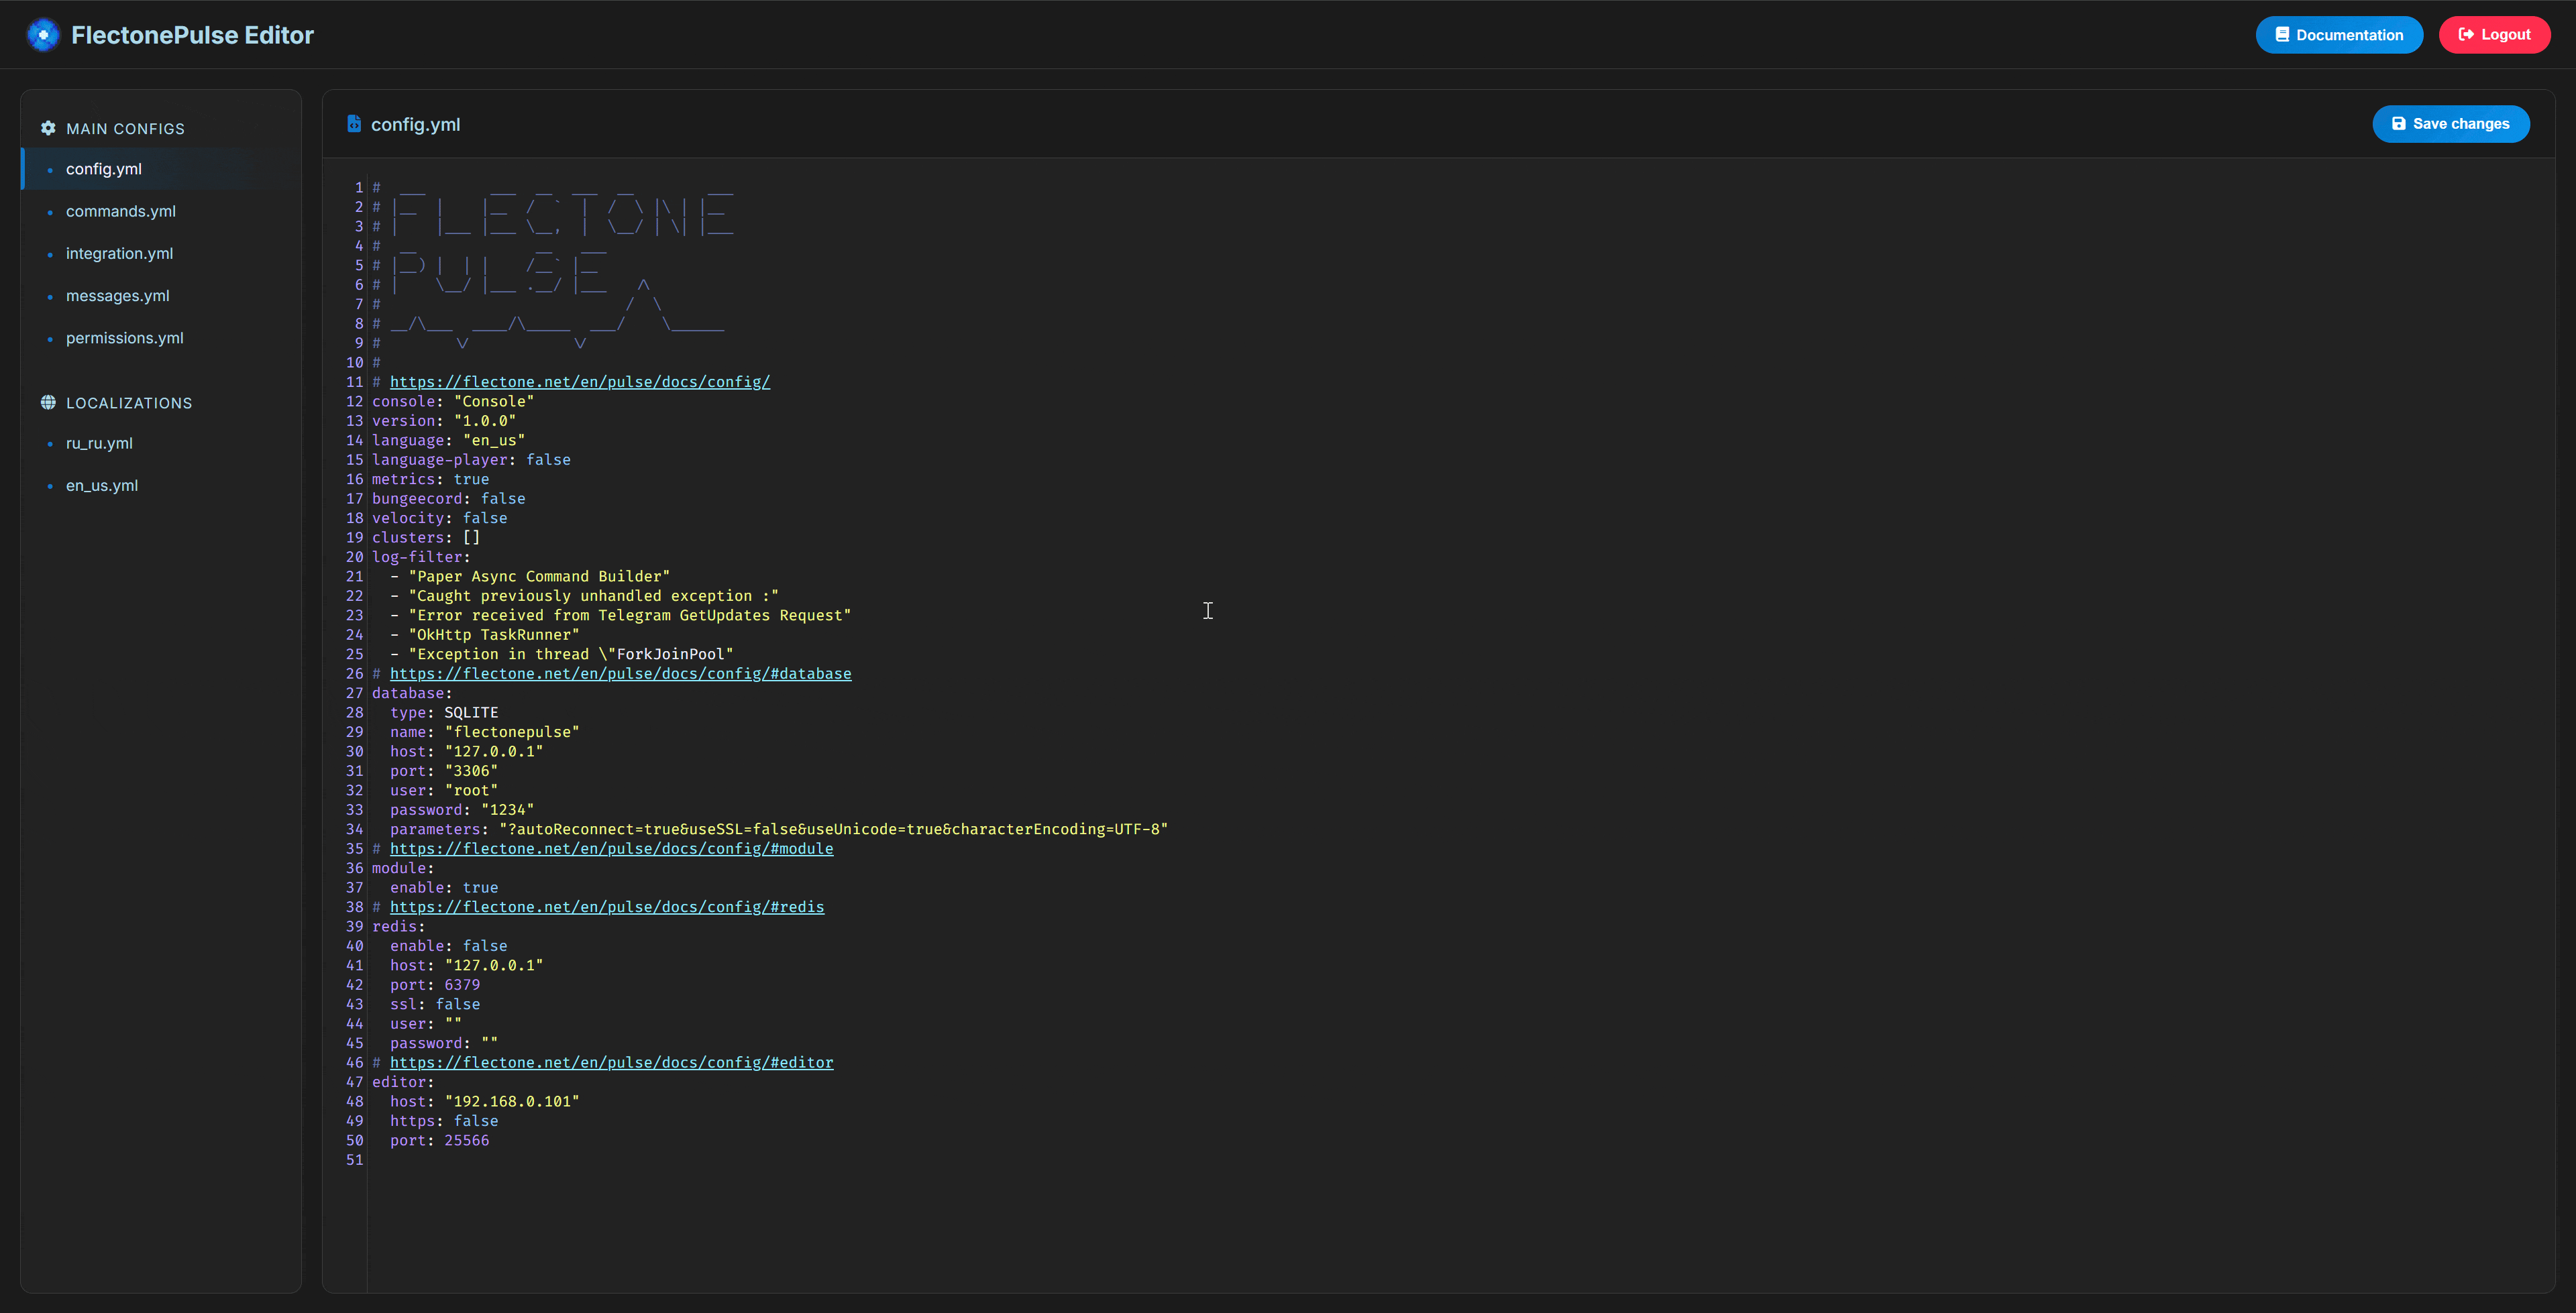Click the Localizations globe icon
Screen dimensions: 2576x1313
pos(48,403)
